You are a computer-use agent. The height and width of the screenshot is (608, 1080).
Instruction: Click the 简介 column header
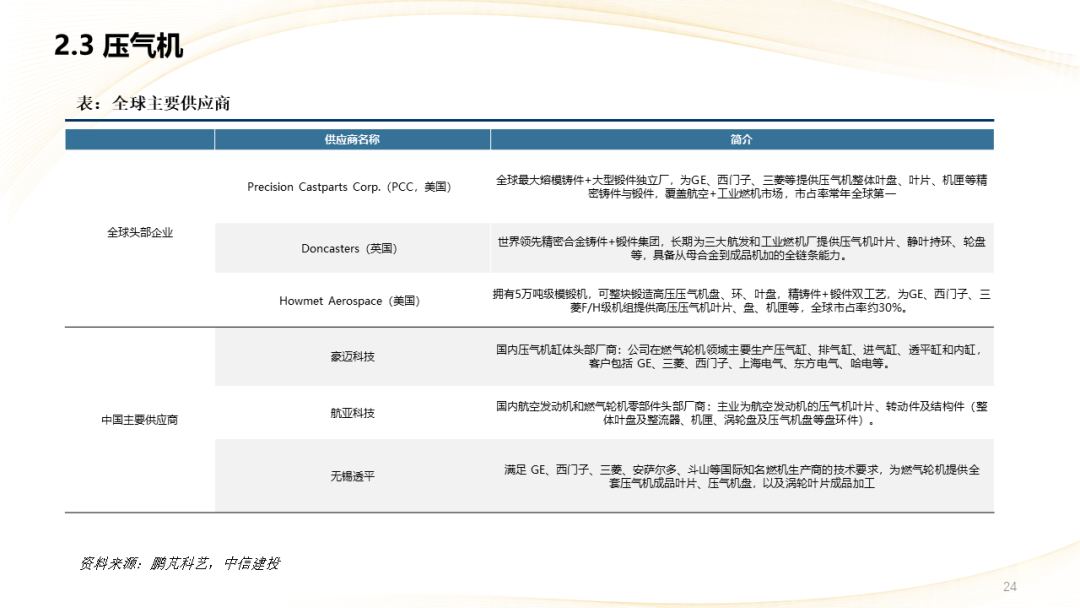point(742,139)
